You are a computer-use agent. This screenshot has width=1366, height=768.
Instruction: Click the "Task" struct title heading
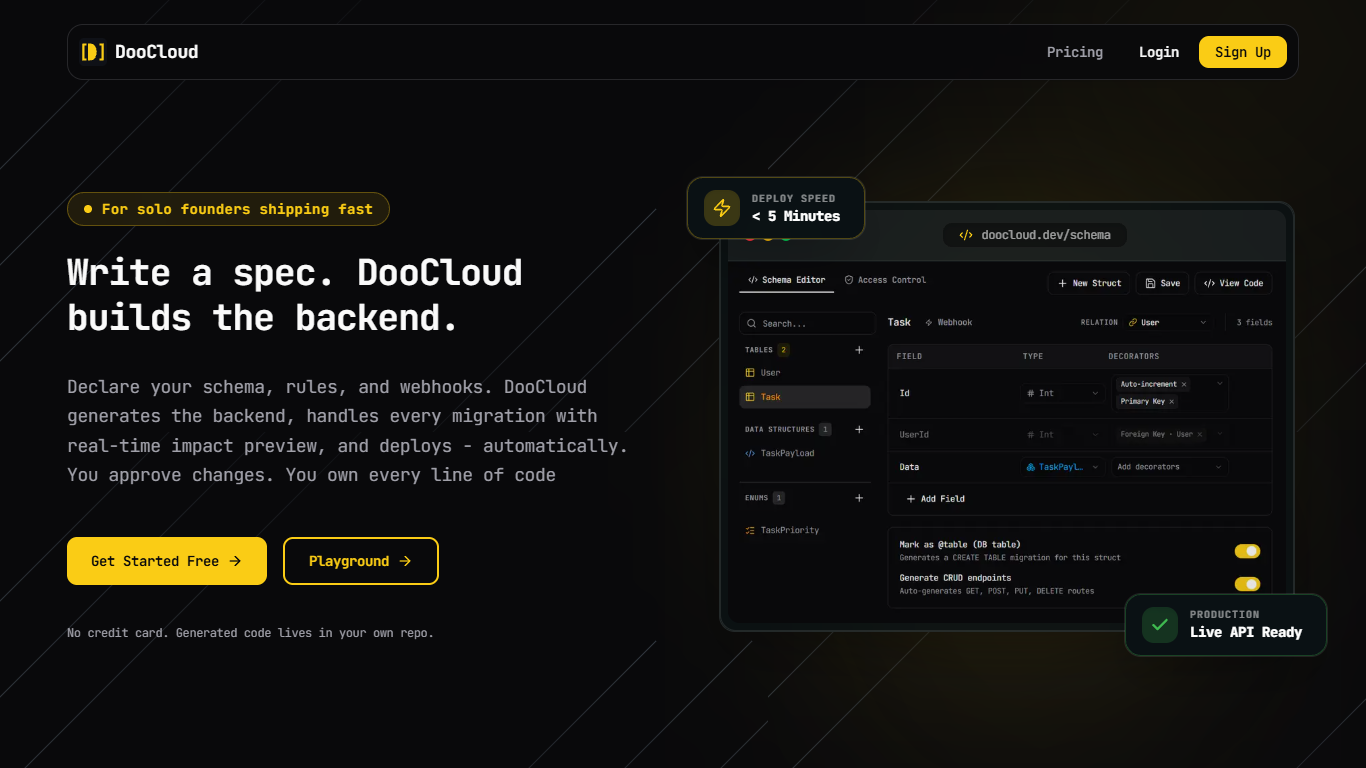point(899,323)
